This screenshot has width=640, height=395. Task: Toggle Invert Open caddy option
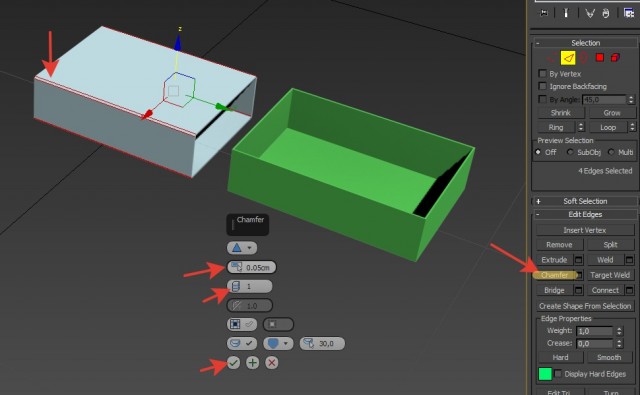(278, 324)
